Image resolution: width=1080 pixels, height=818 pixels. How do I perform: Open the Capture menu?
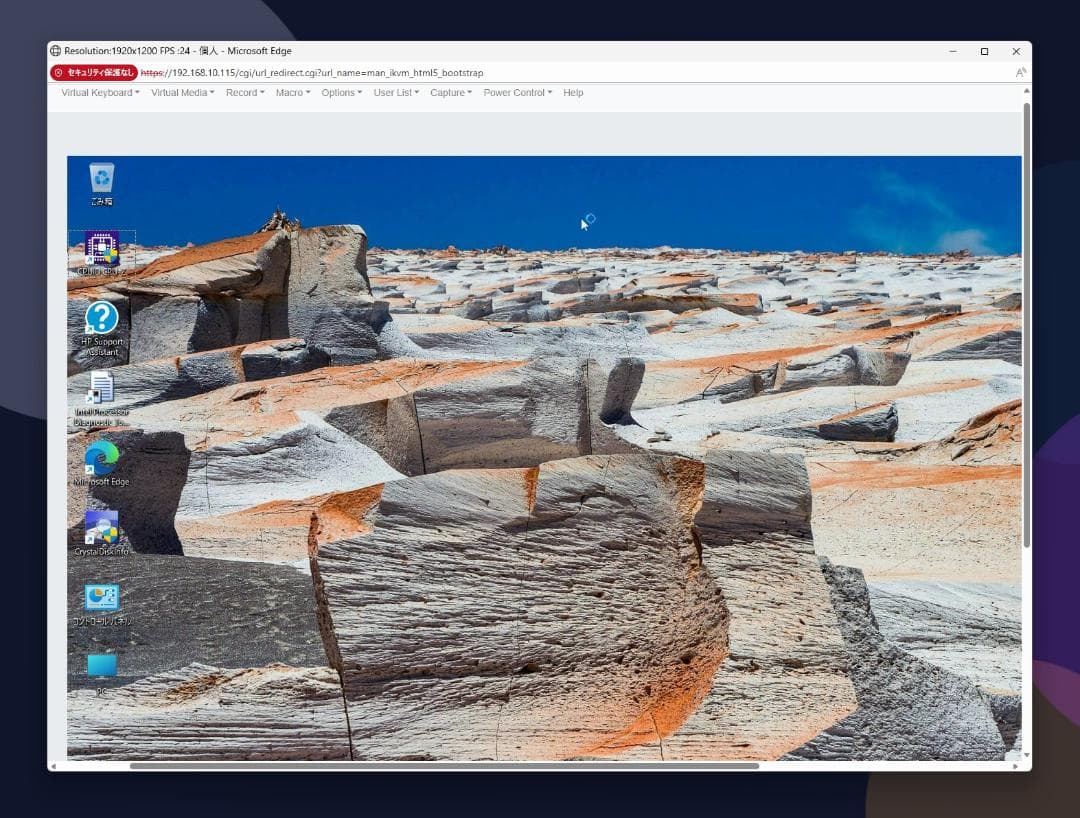(x=451, y=93)
